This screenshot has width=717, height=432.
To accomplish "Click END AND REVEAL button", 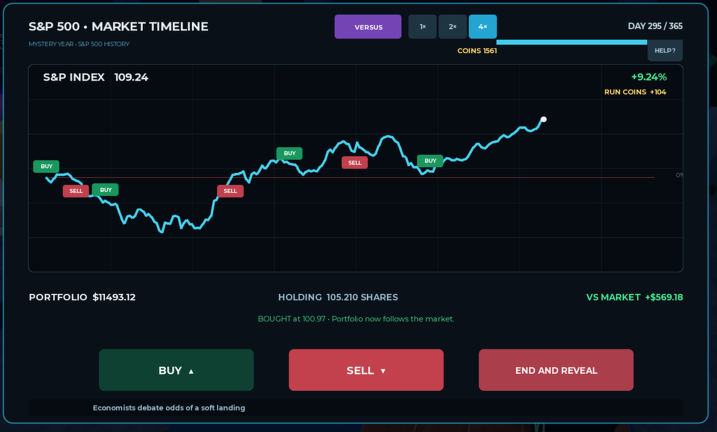I will click(556, 370).
